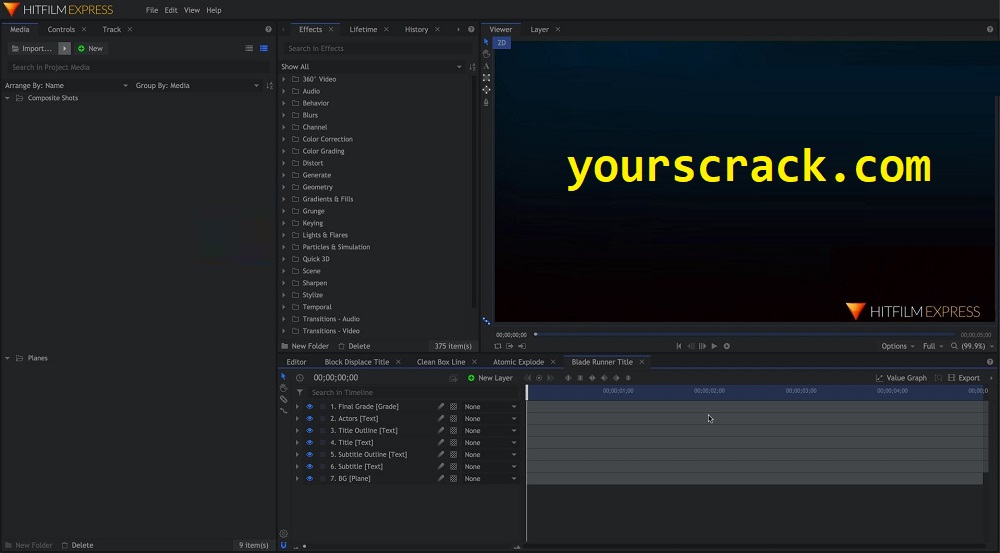This screenshot has height=553, width=1000.
Task: Select the arrow selection tool in Viewer
Action: 486,42
